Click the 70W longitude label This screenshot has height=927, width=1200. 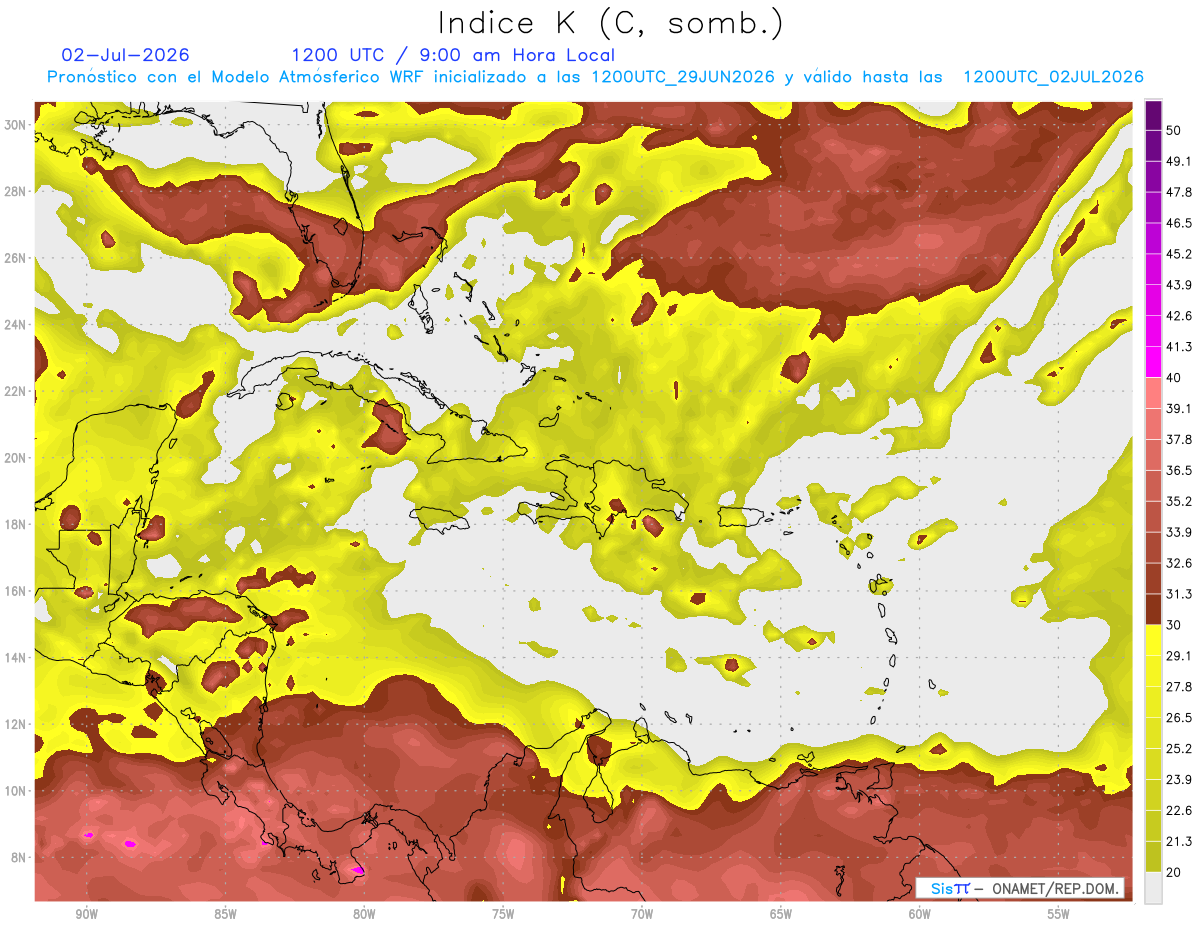[x=642, y=915]
